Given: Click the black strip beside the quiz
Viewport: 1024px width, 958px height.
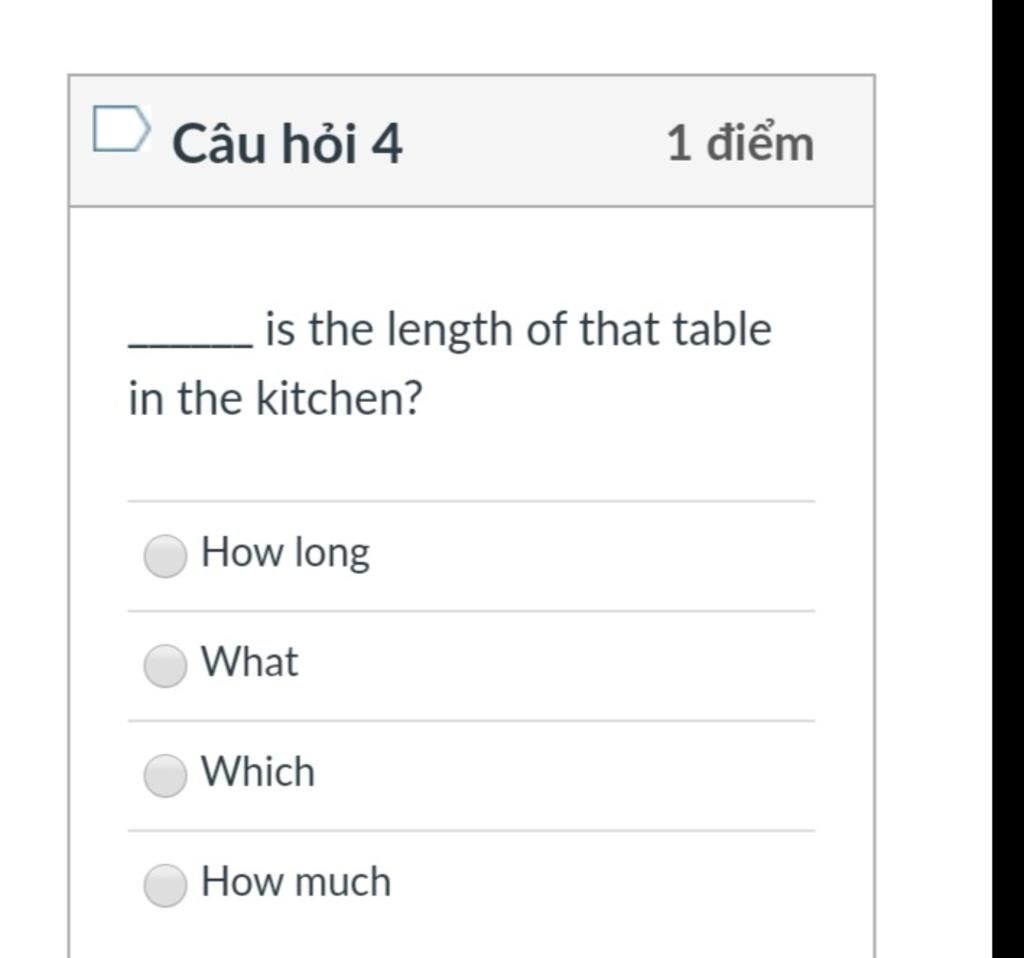Looking at the screenshot, I should [x=1008, y=479].
